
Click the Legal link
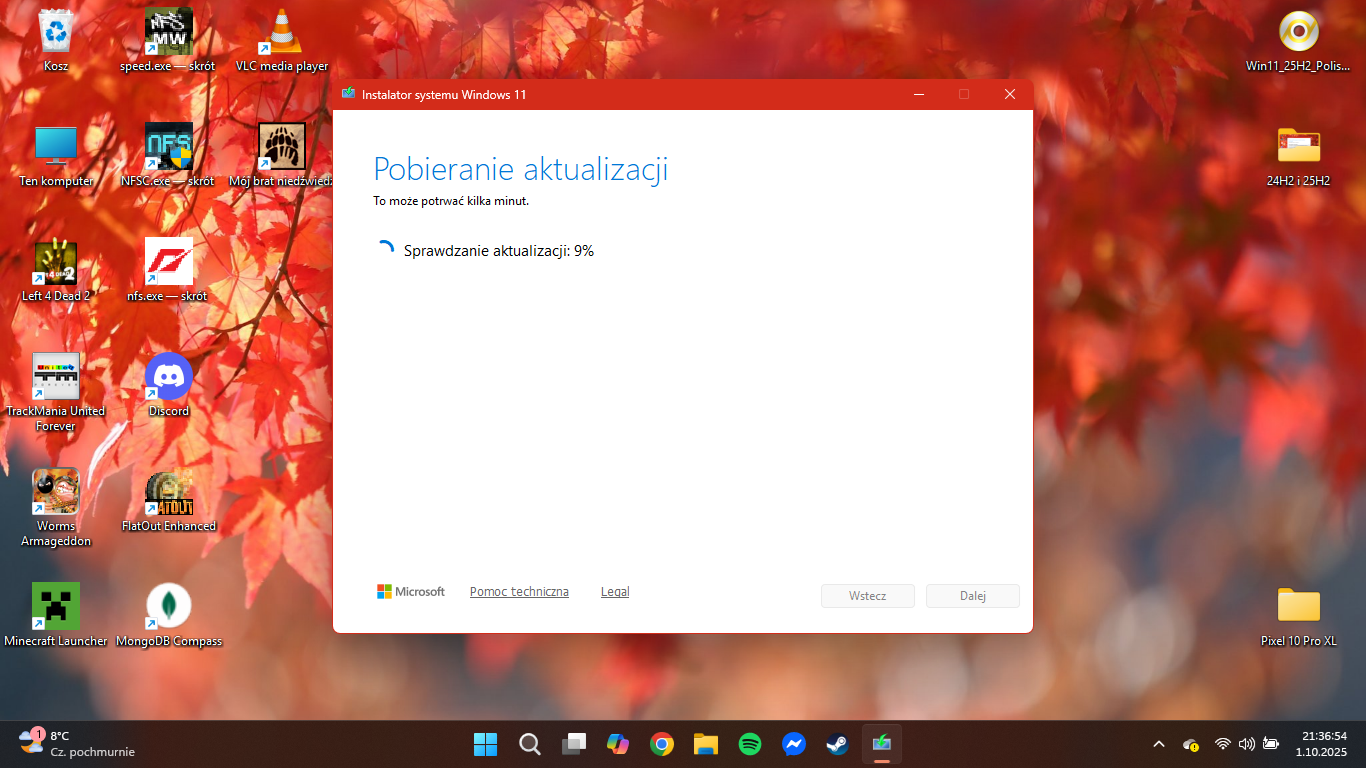615,592
